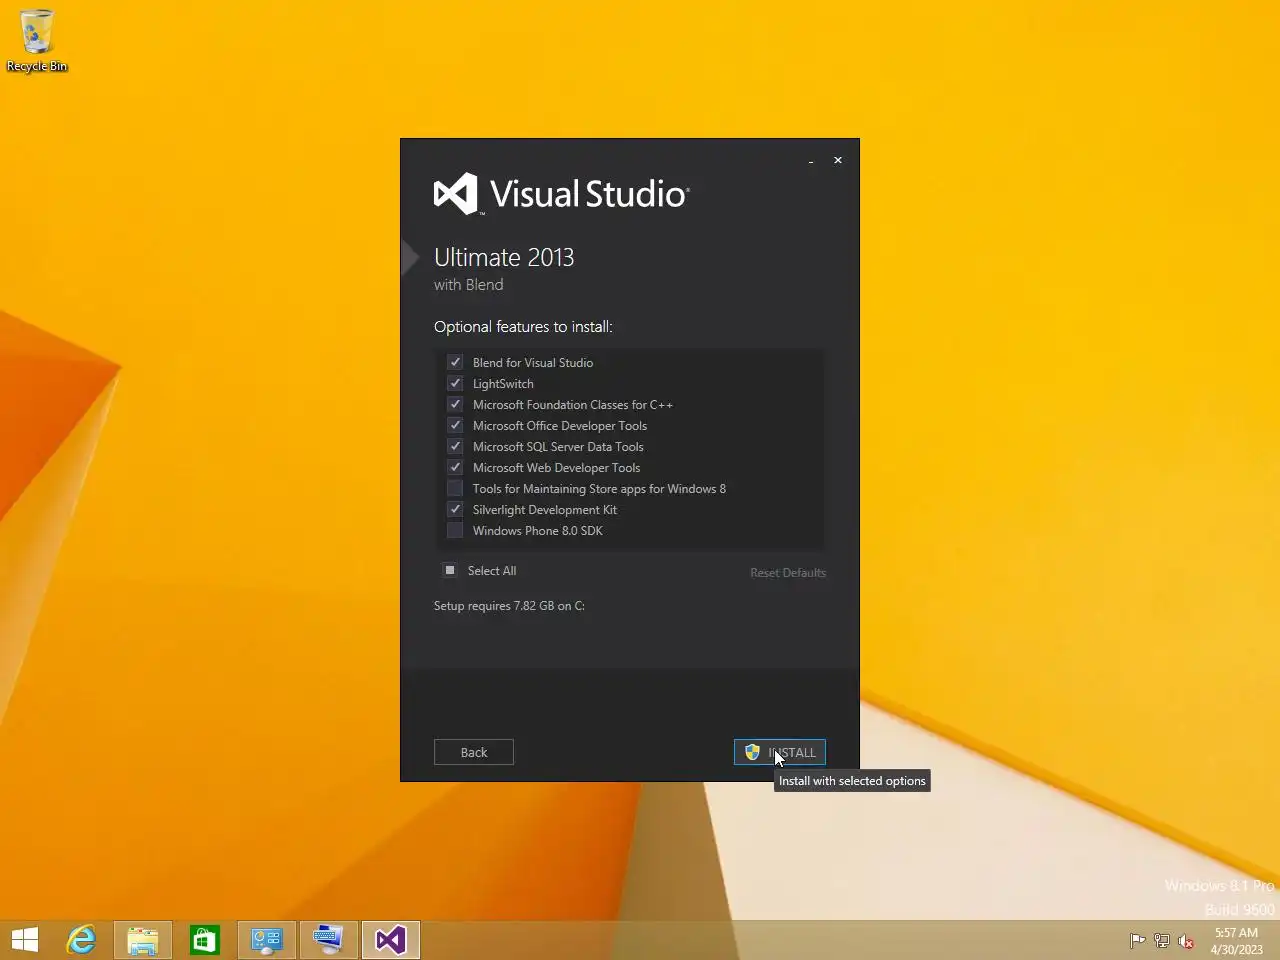Open the Control Panel taskbar icon
Screen dimensions: 1280x960
click(x=267, y=940)
